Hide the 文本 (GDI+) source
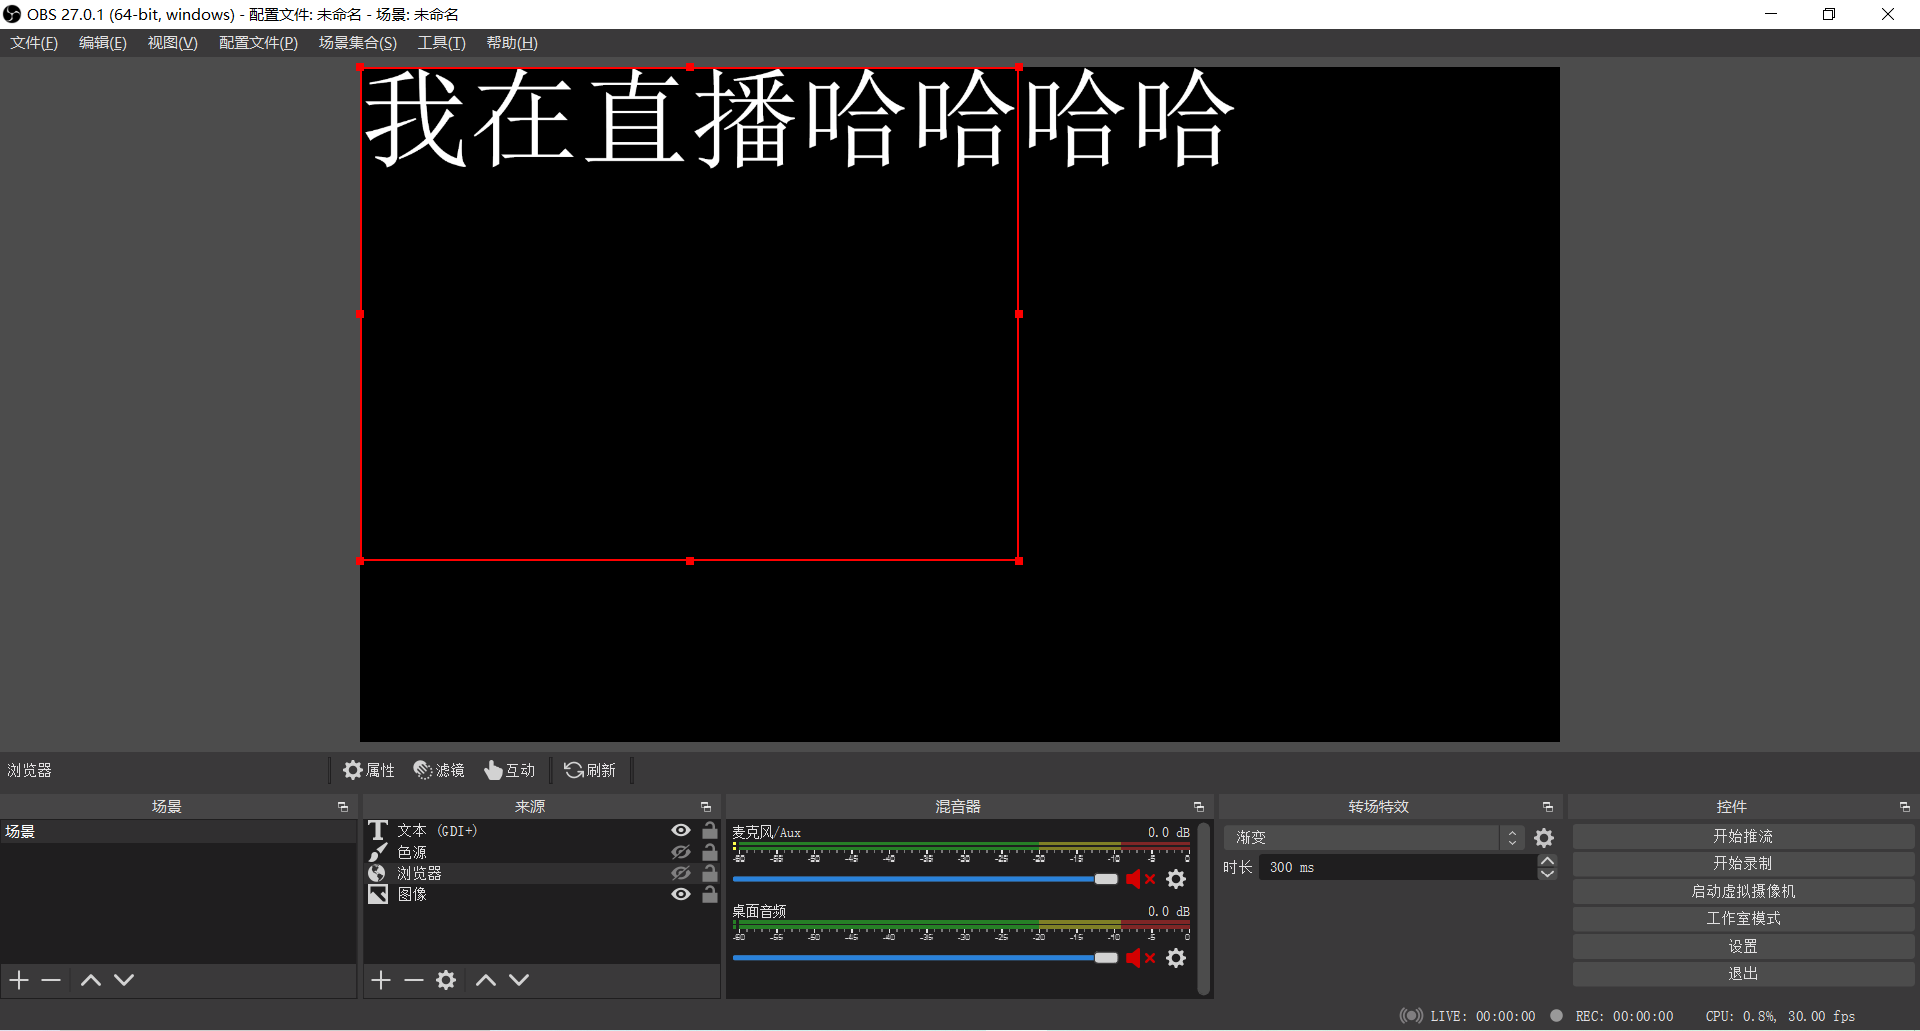Screen dimensions: 1920x1031 [680, 830]
